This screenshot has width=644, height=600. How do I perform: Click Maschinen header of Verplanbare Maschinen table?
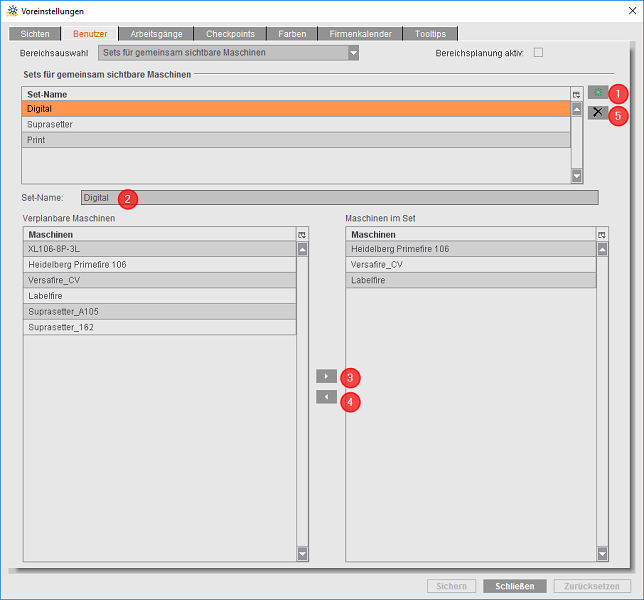pyautogui.click(x=160, y=234)
